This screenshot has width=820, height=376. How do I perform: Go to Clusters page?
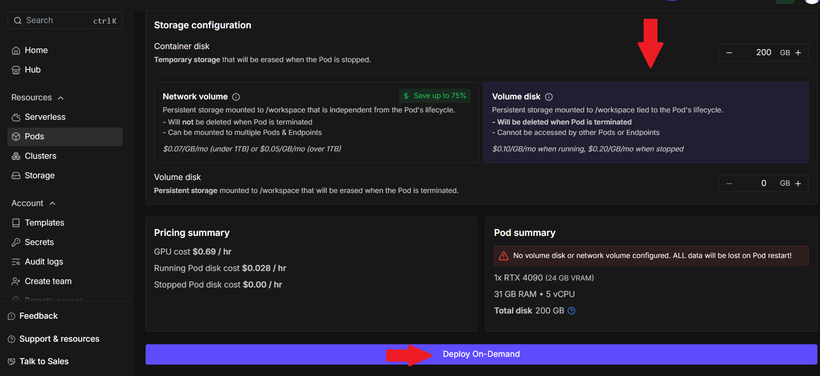[x=65, y=156]
